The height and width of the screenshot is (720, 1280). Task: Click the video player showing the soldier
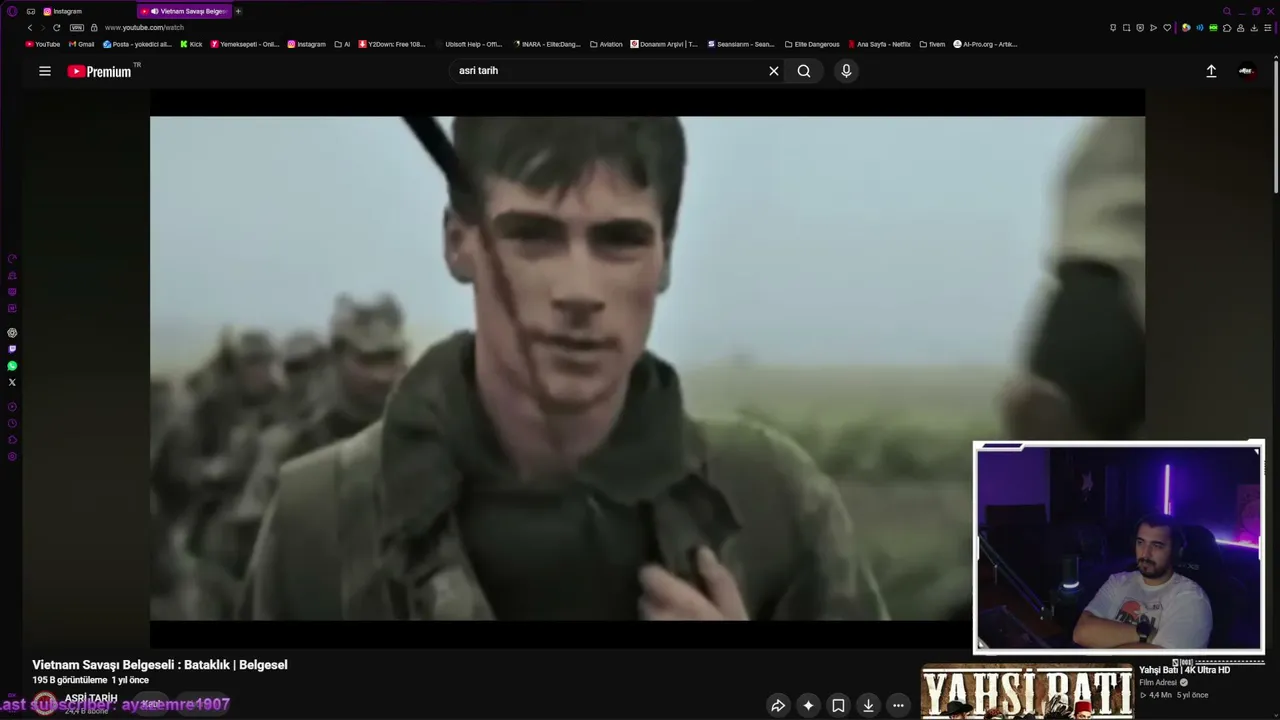pyautogui.click(x=647, y=368)
